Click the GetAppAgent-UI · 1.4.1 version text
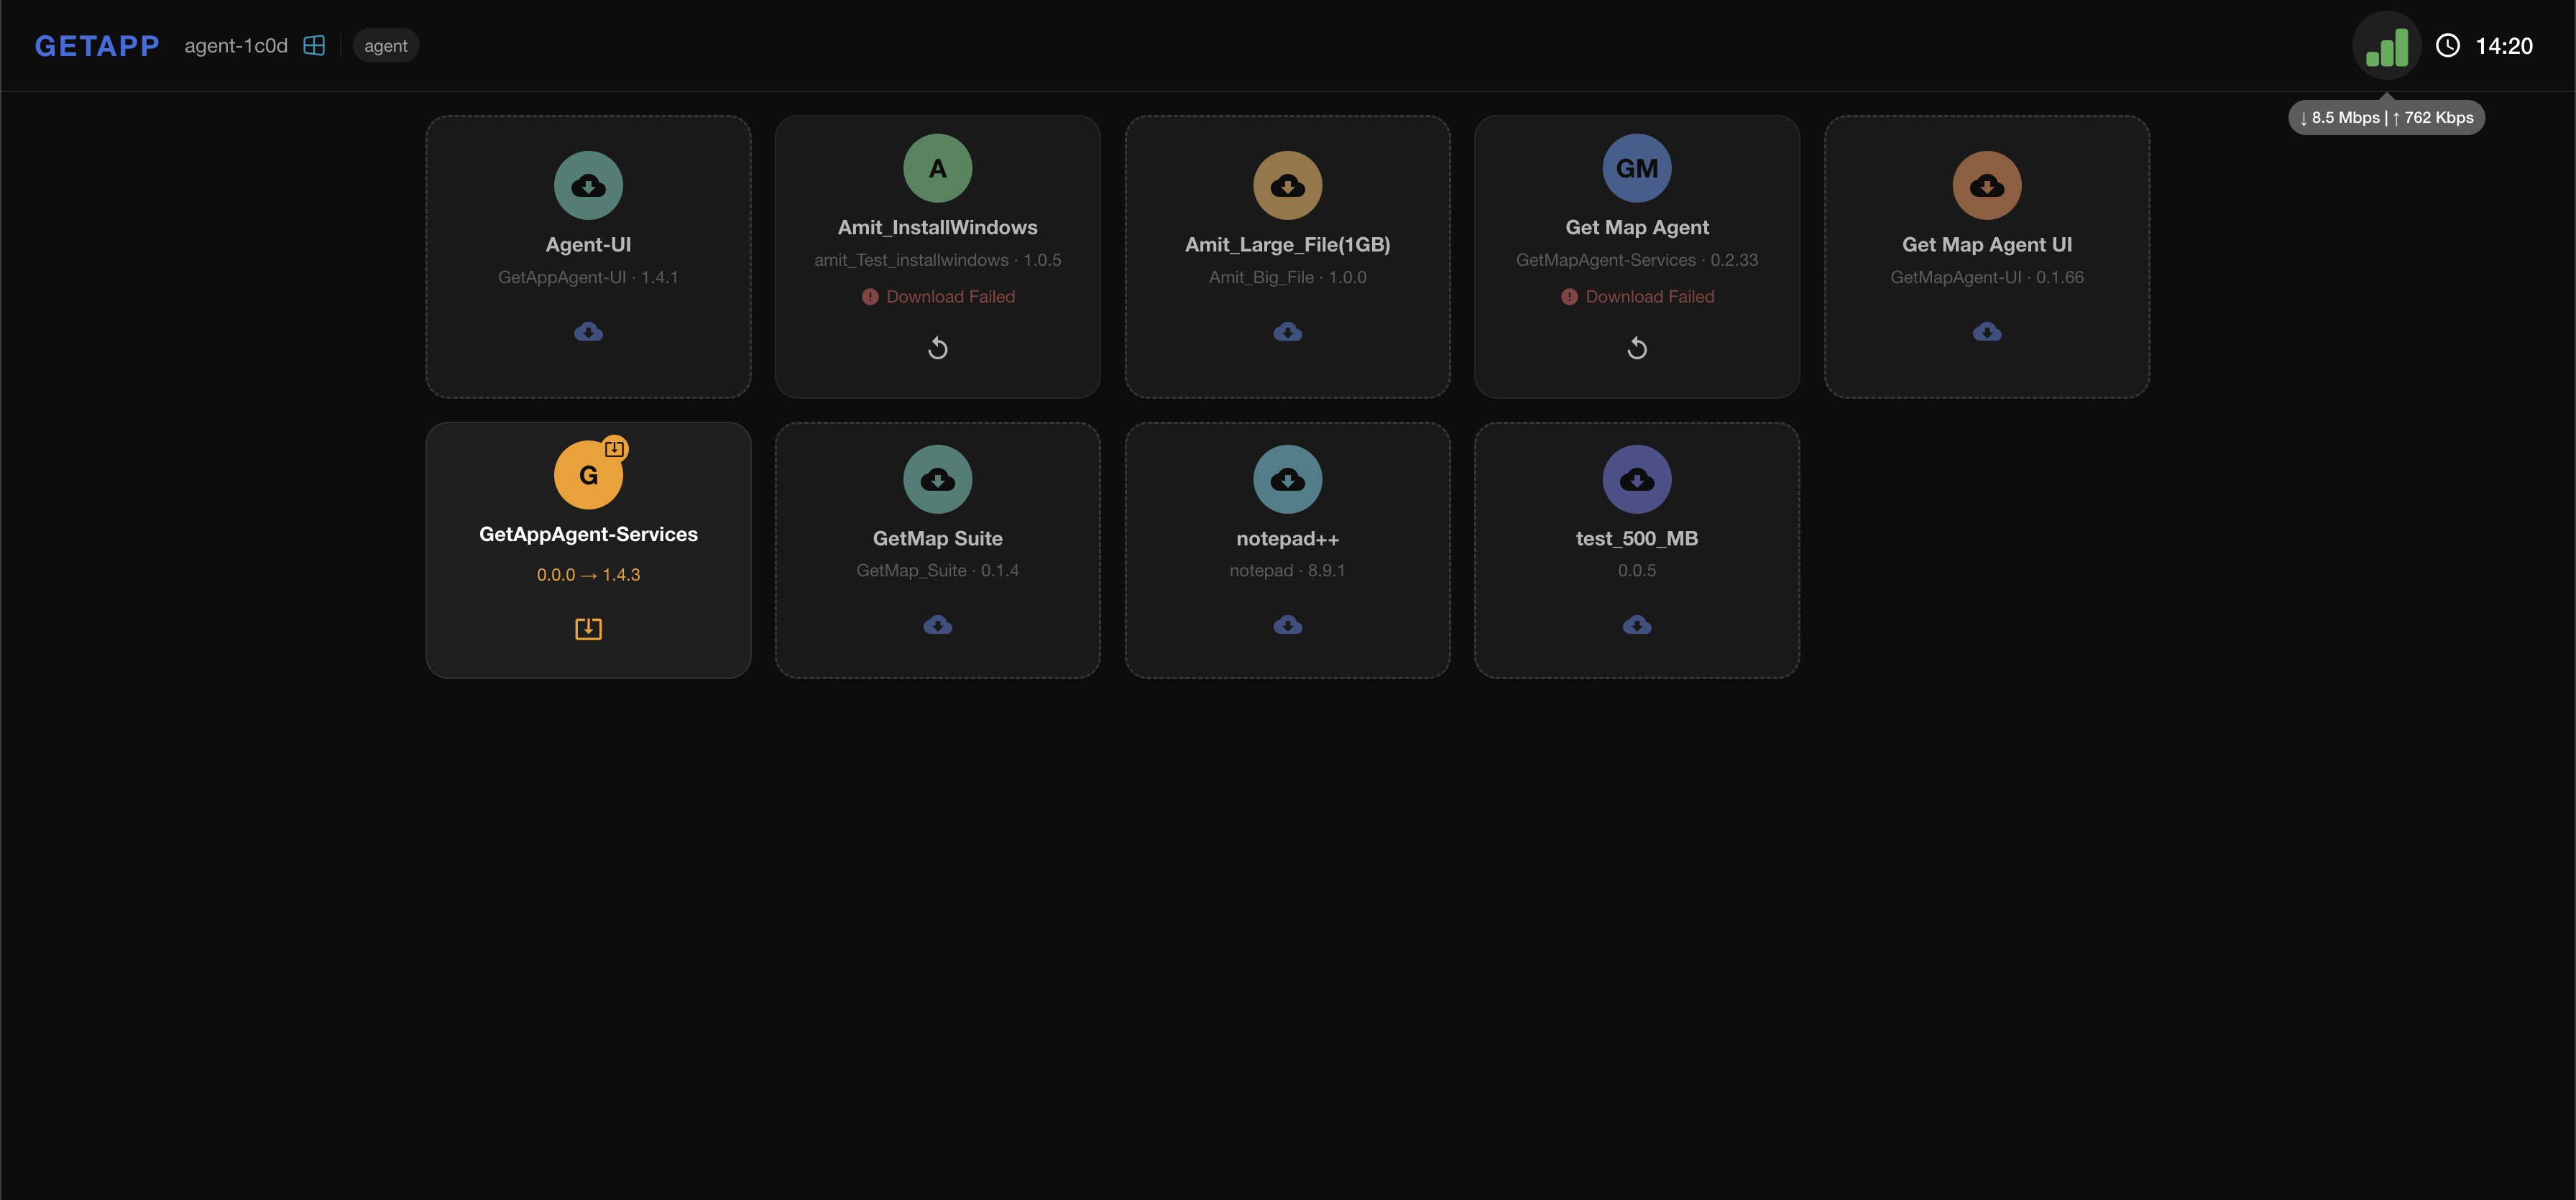2576x1200 pixels. [x=588, y=277]
